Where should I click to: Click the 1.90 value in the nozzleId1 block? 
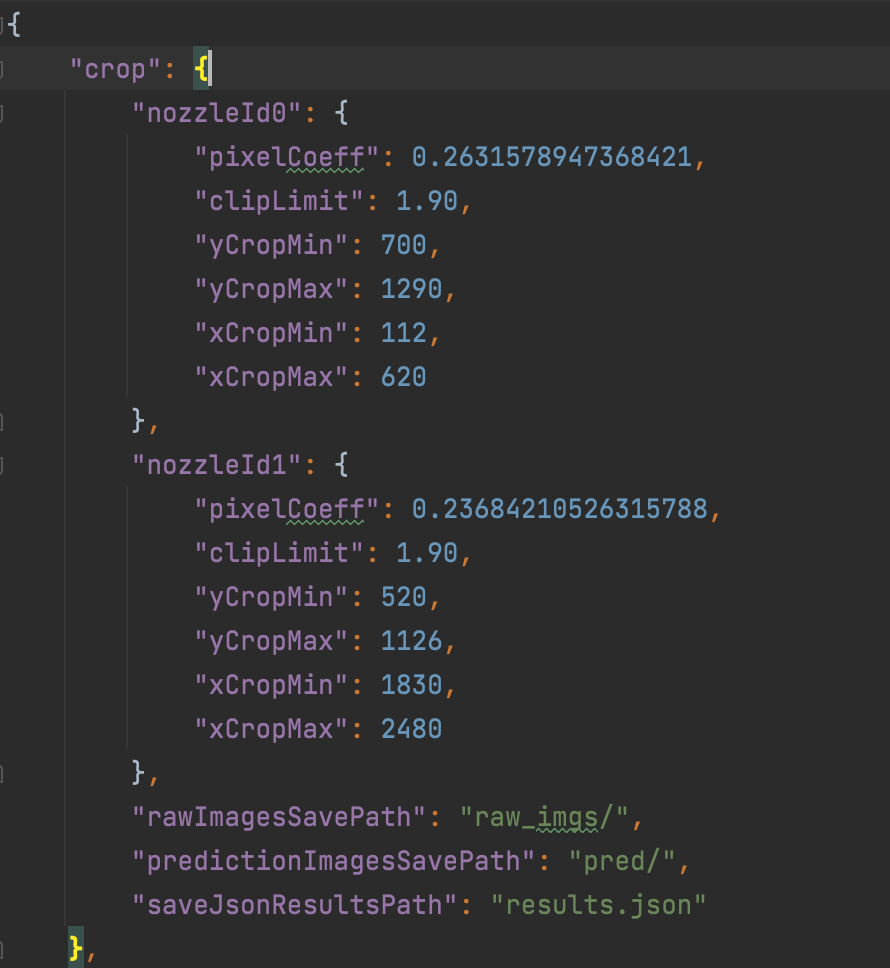click(426, 553)
